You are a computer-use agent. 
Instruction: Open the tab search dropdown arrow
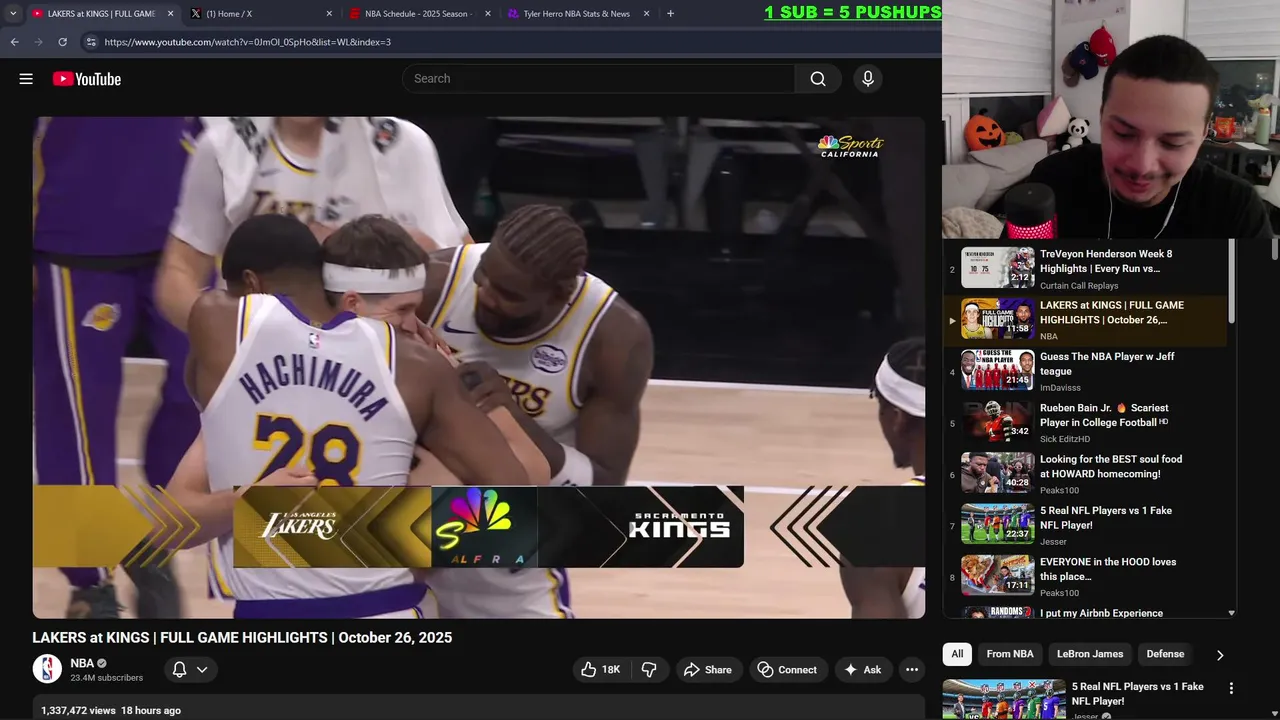(x=13, y=14)
